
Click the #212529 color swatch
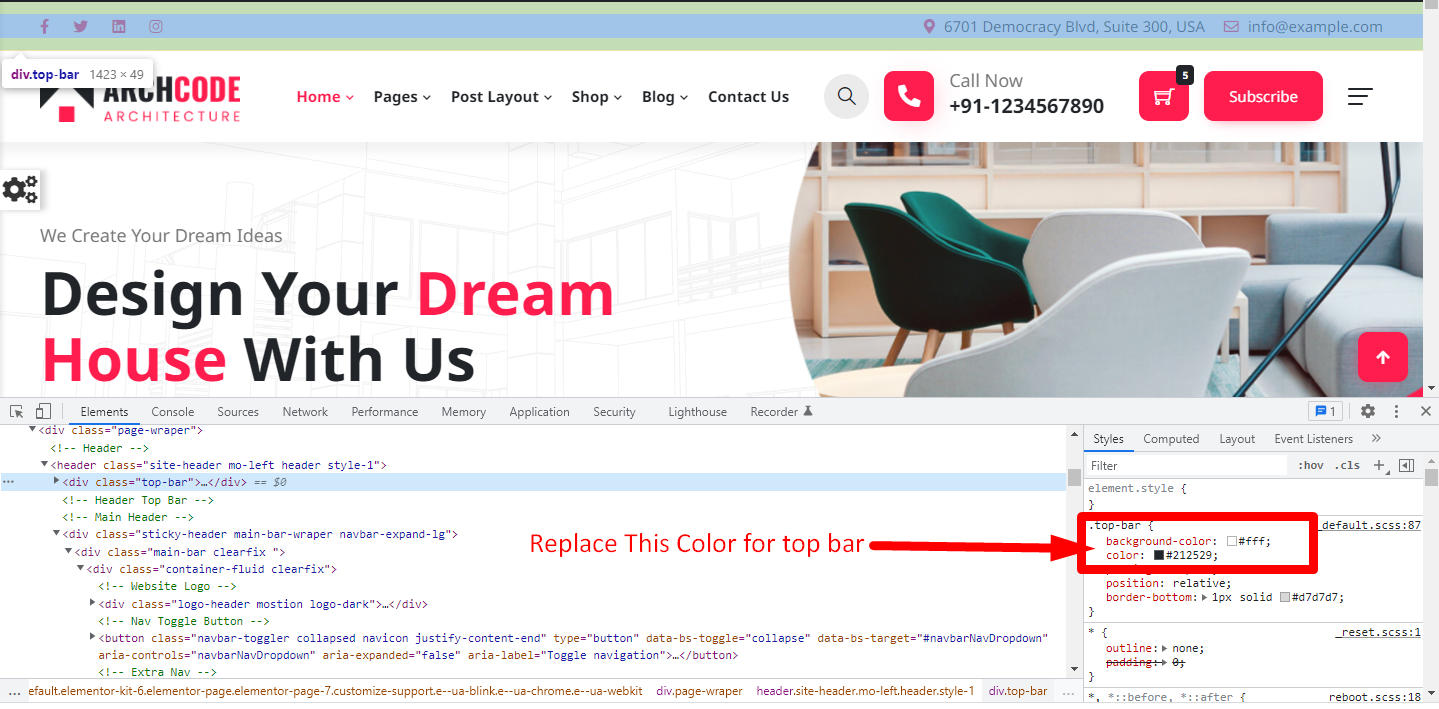(x=1159, y=555)
